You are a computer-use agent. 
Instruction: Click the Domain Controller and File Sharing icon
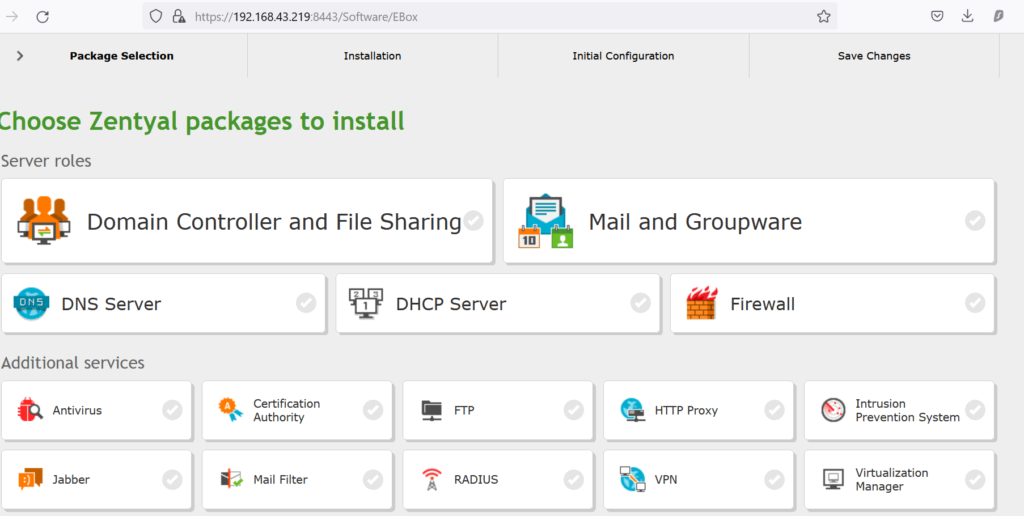(44, 221)
